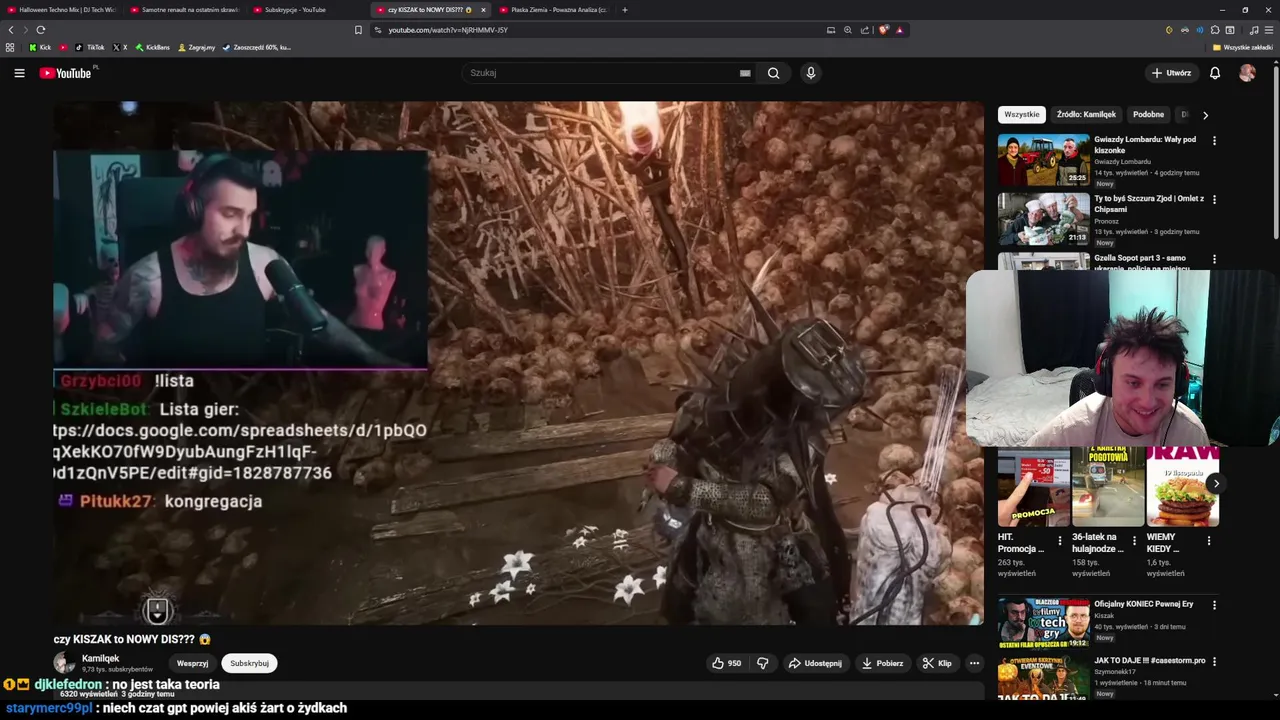
Task: Open options for Gwiazdy Lombardu video
Action: [1214, 141]
